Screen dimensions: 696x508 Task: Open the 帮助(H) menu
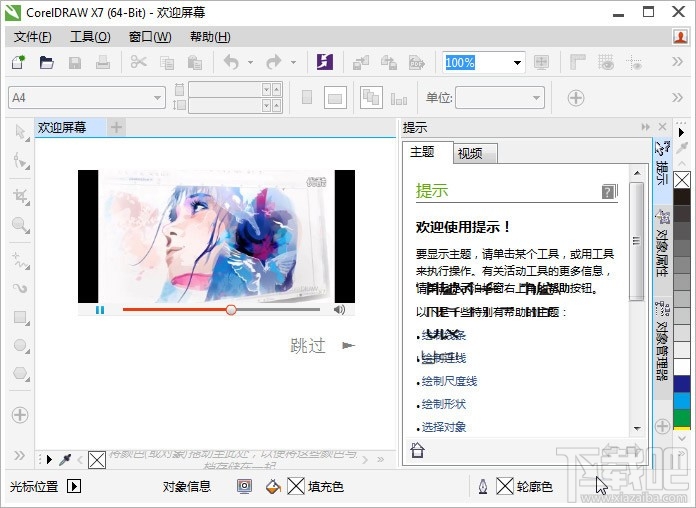(x=210, y=37)
